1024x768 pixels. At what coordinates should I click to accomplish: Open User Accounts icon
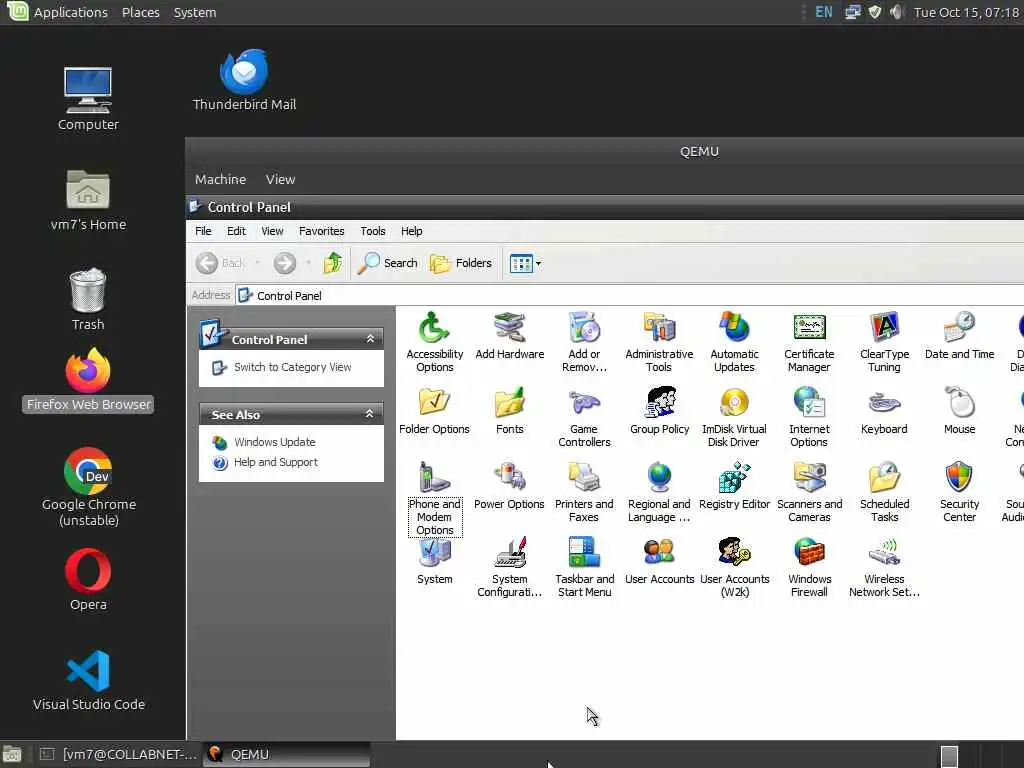tap(659, 561)
